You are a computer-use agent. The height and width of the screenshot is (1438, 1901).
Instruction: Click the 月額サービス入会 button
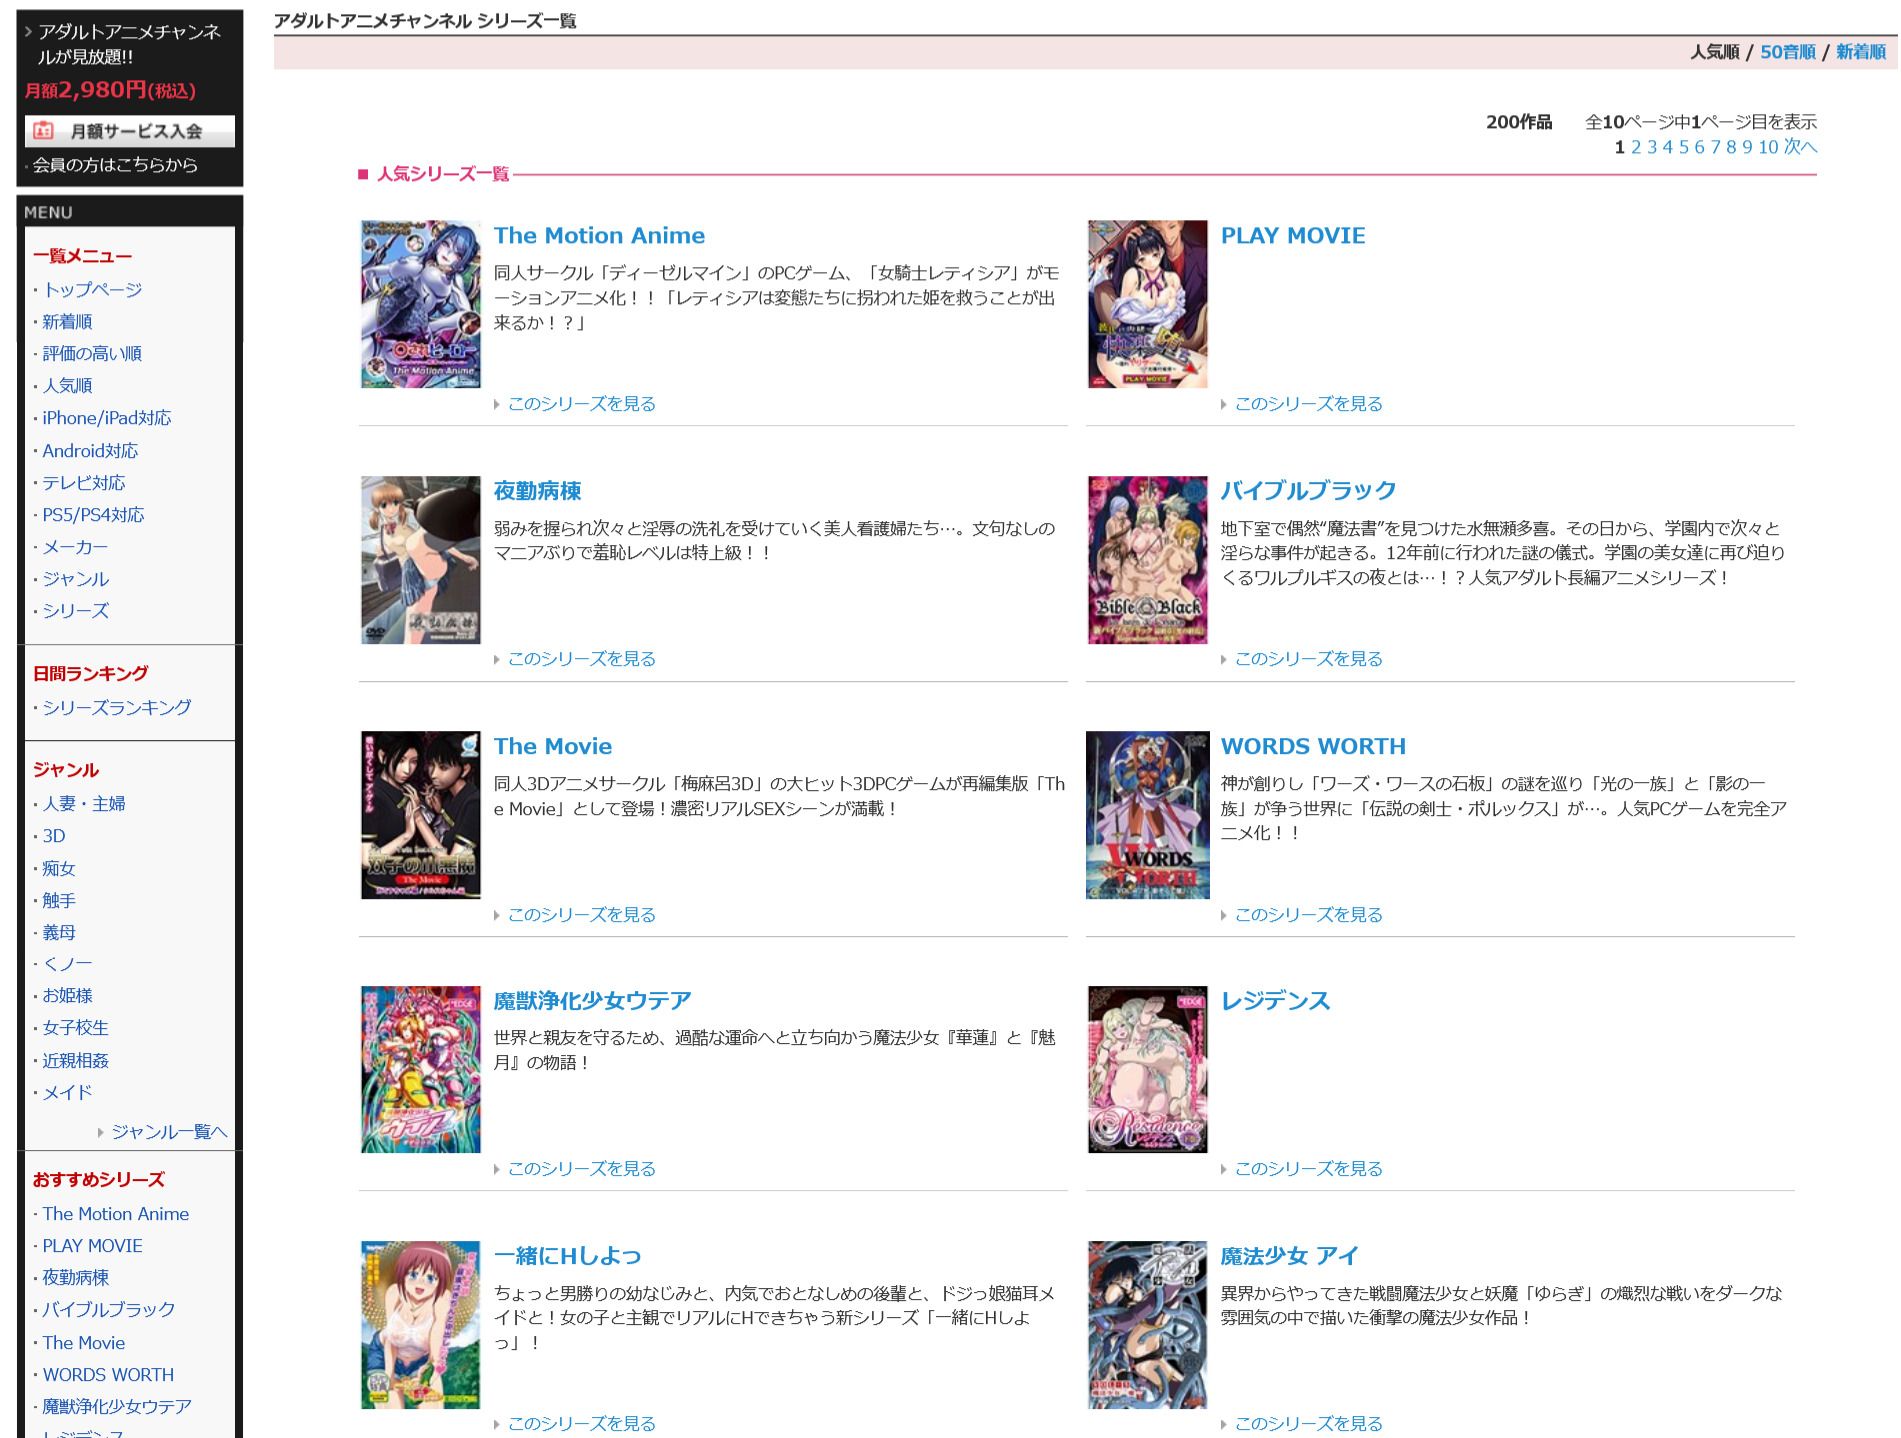tap(130, 131)
